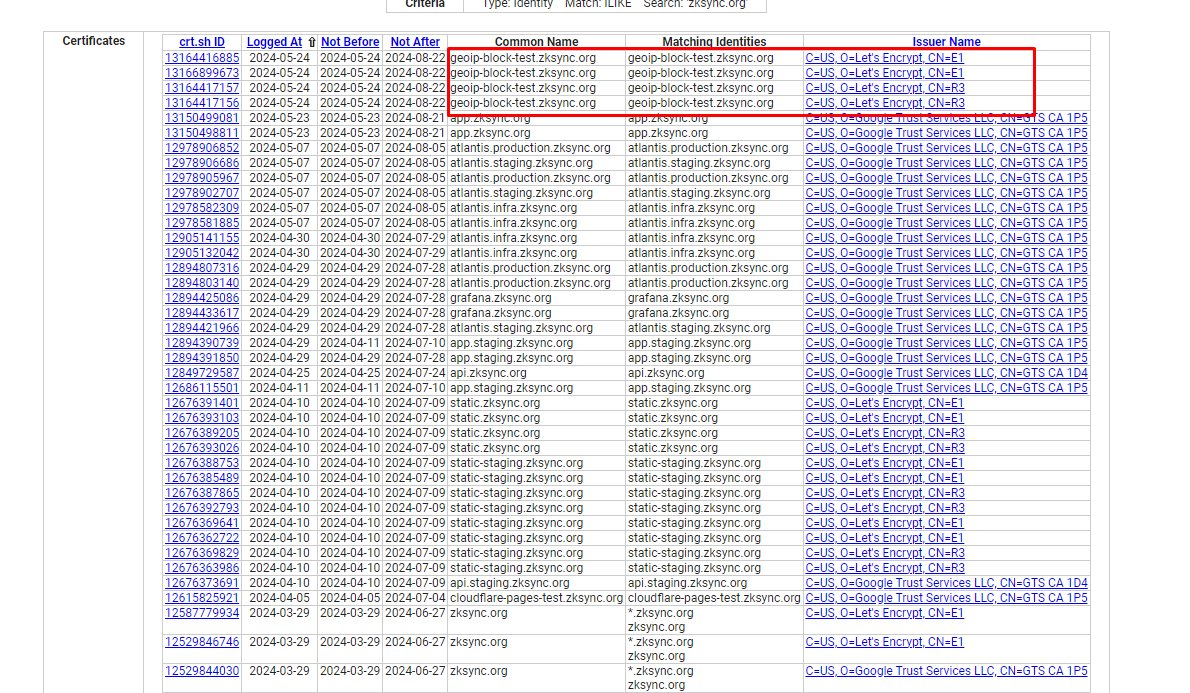Select the common name api.zksync.org
Viewport: 1190px width, 693px height.
487,373
